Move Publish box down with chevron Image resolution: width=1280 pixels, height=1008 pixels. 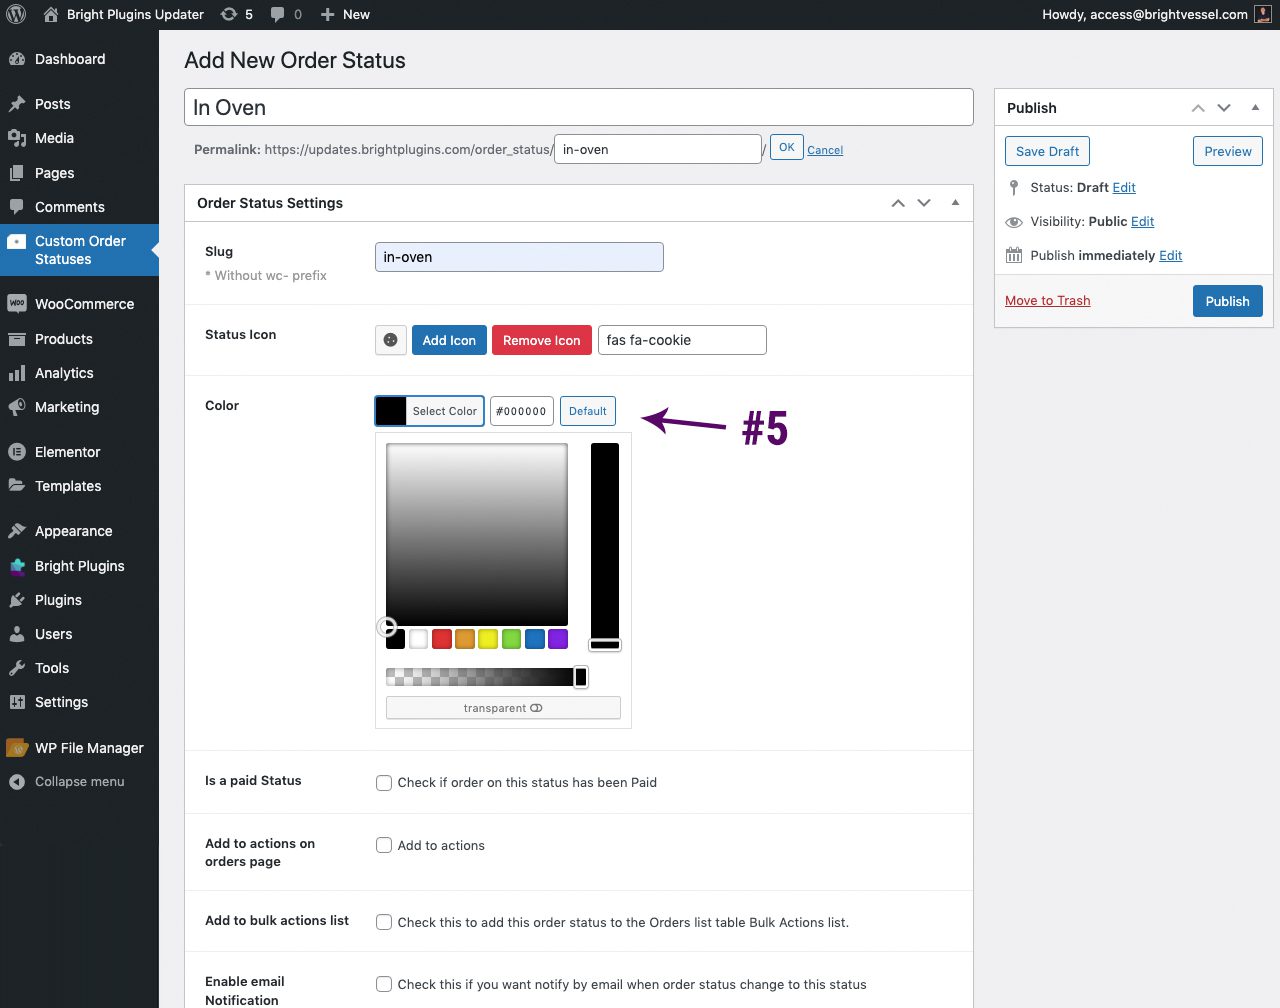click(1224, 108)
